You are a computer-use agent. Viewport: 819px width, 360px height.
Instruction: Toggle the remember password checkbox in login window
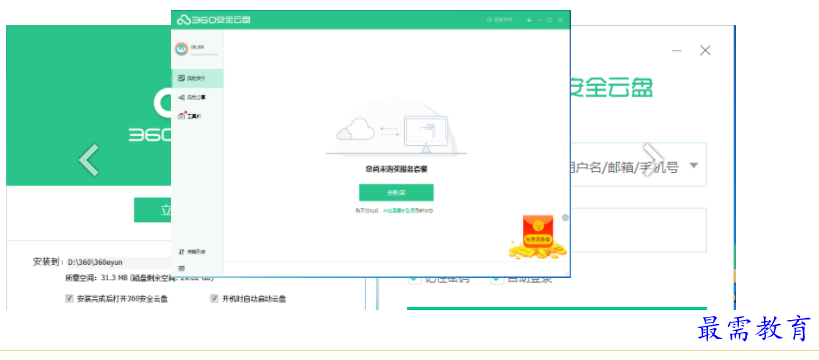click(415, 280)
